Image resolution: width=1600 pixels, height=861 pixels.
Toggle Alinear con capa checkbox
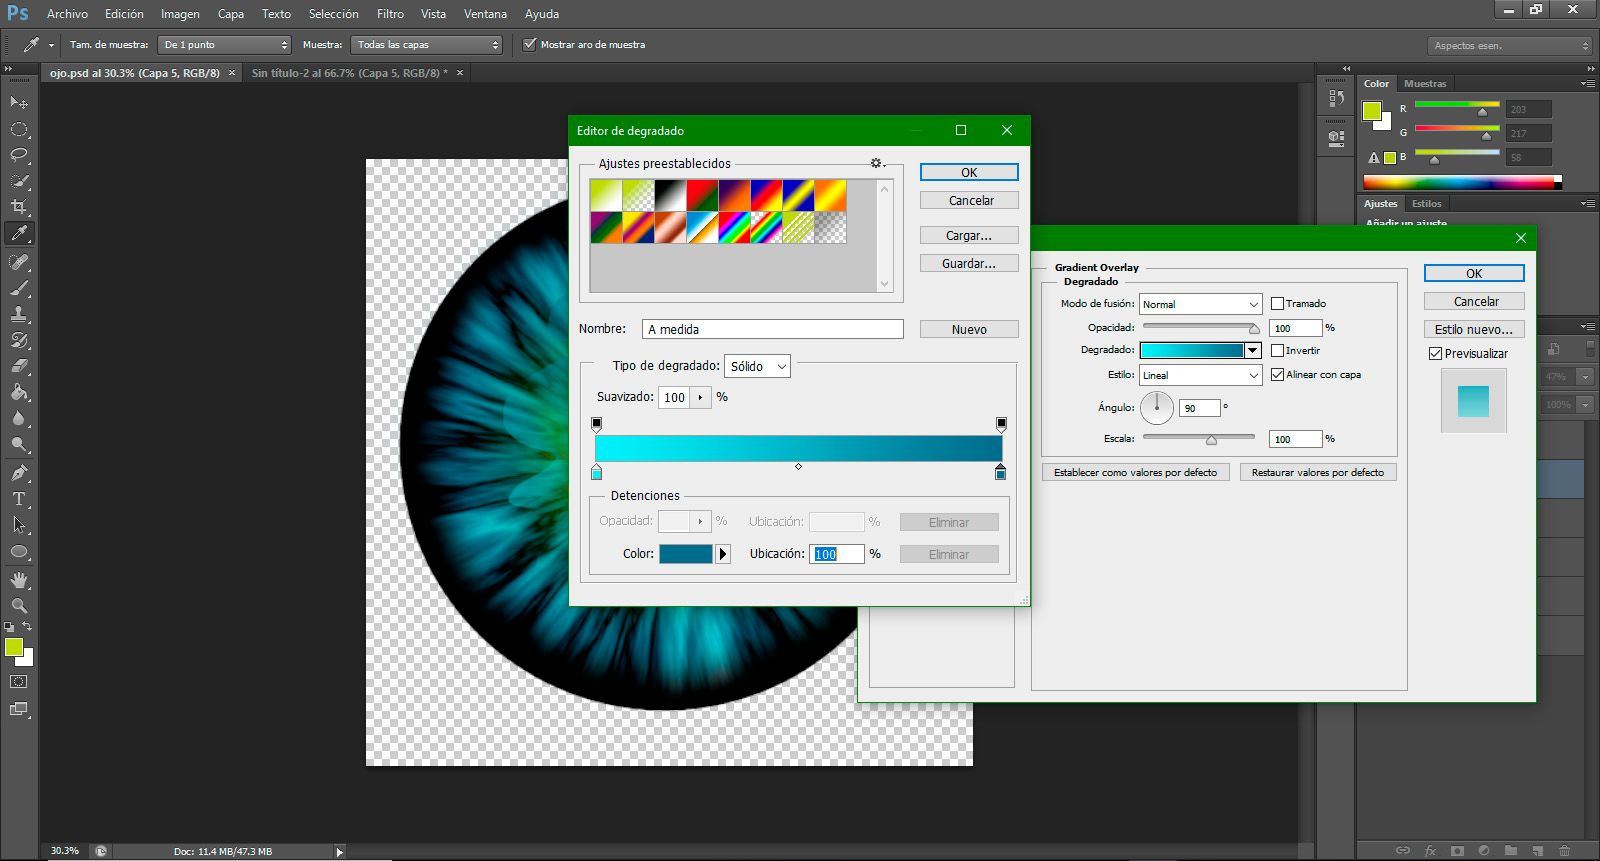pyautogui.click(x=1277, y=374)
